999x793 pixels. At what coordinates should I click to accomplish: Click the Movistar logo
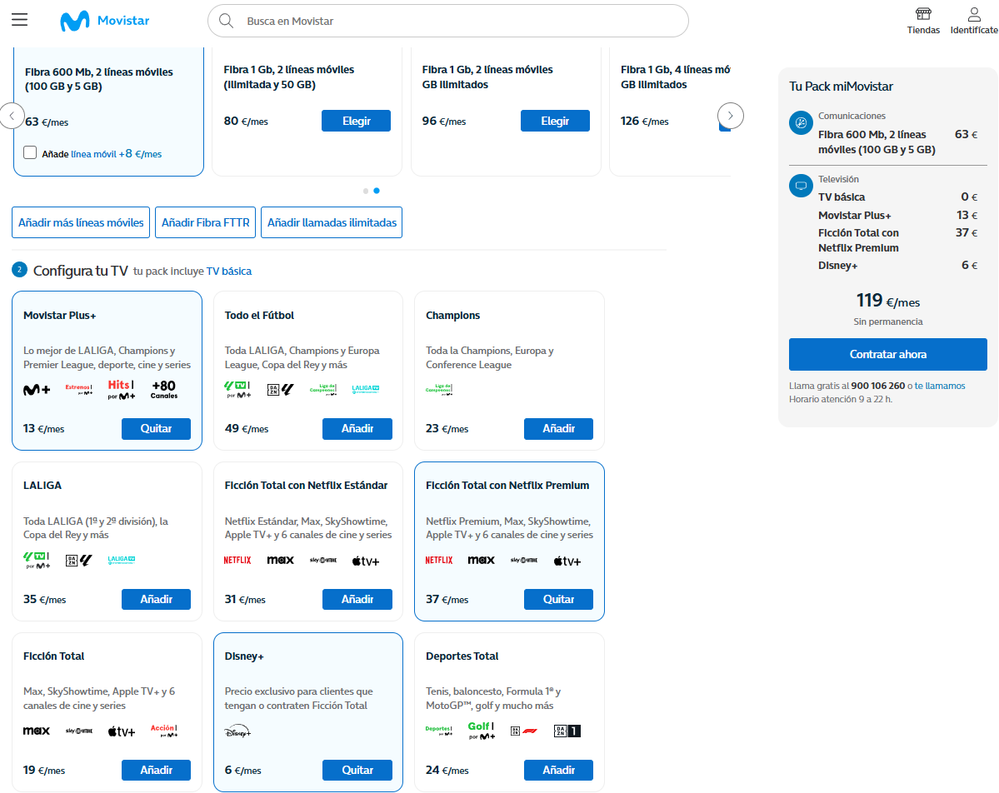pos(104,21)
